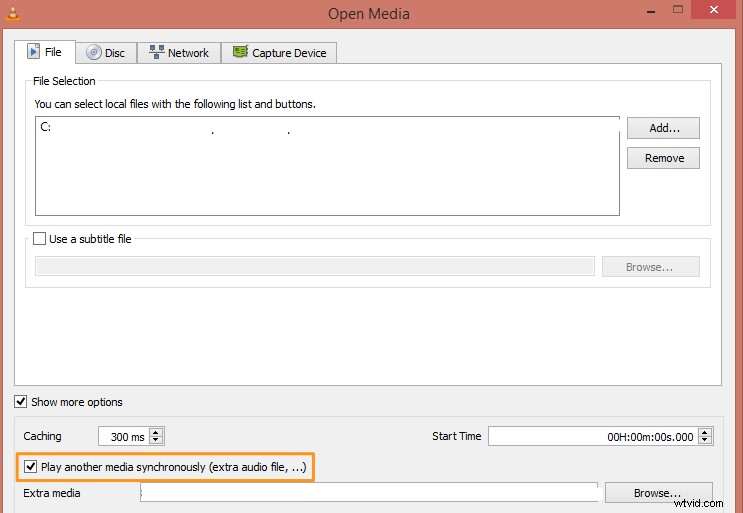
Task: Click the VLC cone icon in title bar
Action: [x=14, y=13]
